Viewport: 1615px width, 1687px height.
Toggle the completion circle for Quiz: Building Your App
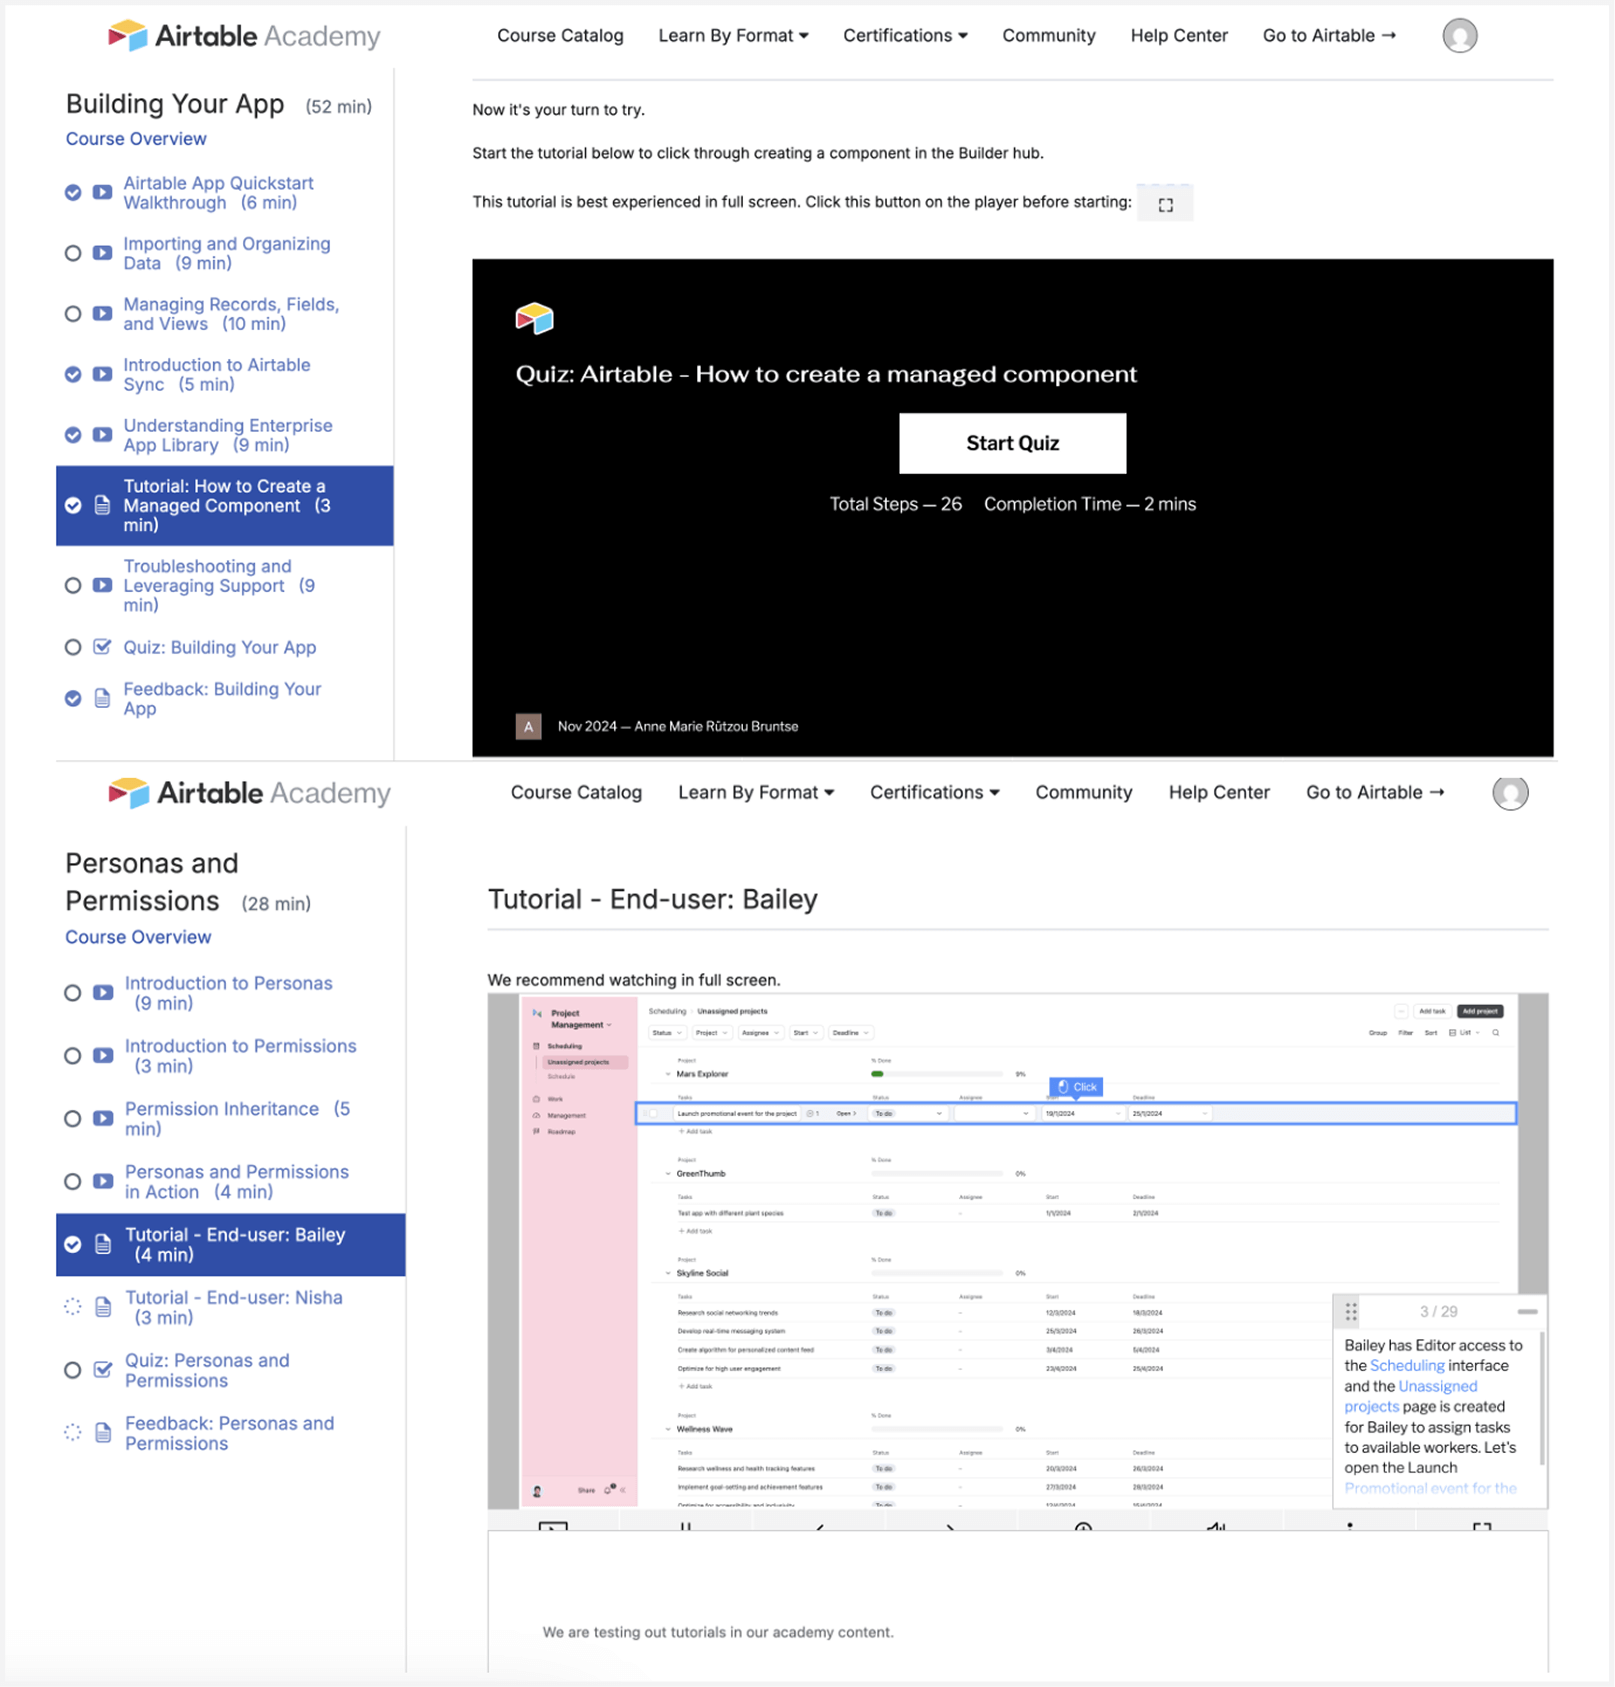pyautogui.click(x=73, y=647)
